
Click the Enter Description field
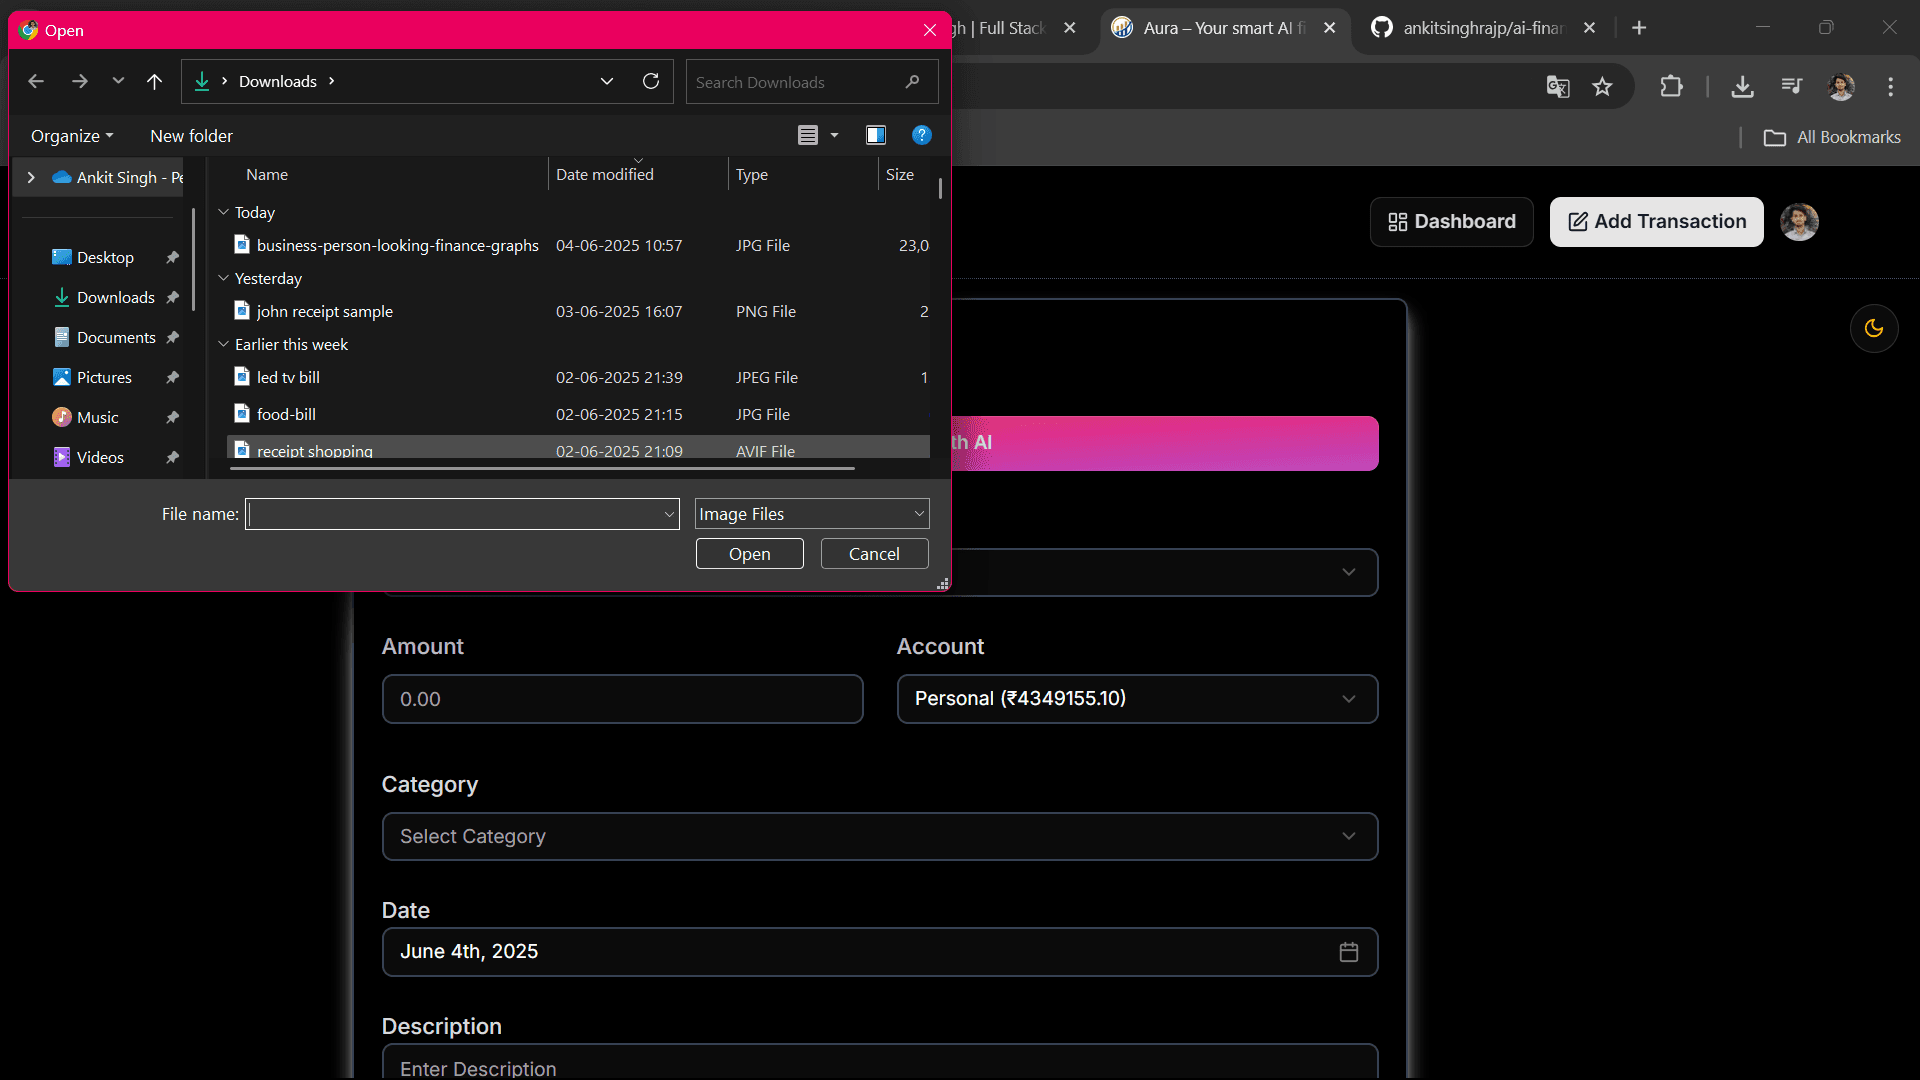(879, 1062)
